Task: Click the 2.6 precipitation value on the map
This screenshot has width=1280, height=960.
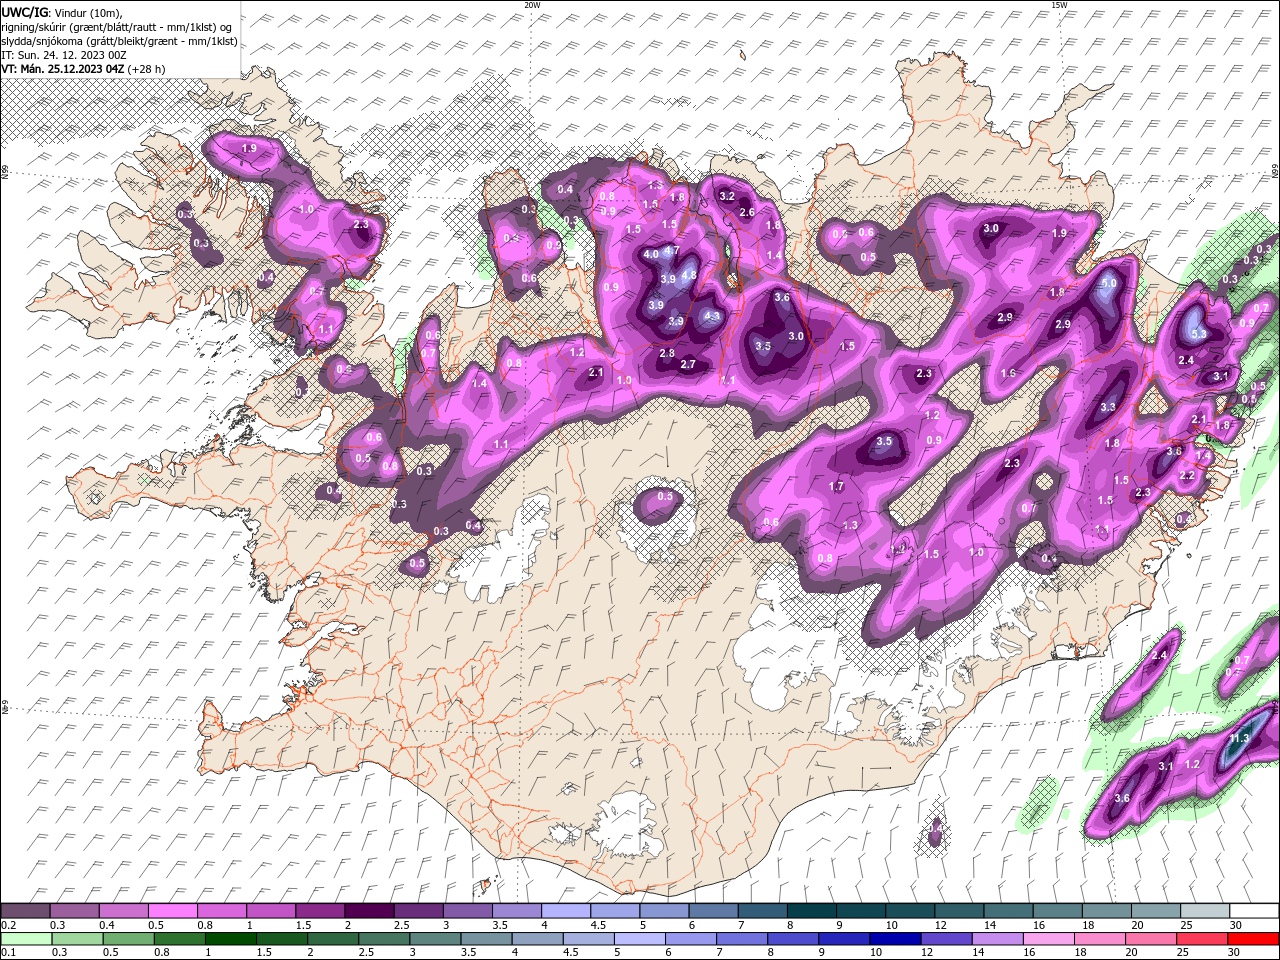Action: point(746,212)
